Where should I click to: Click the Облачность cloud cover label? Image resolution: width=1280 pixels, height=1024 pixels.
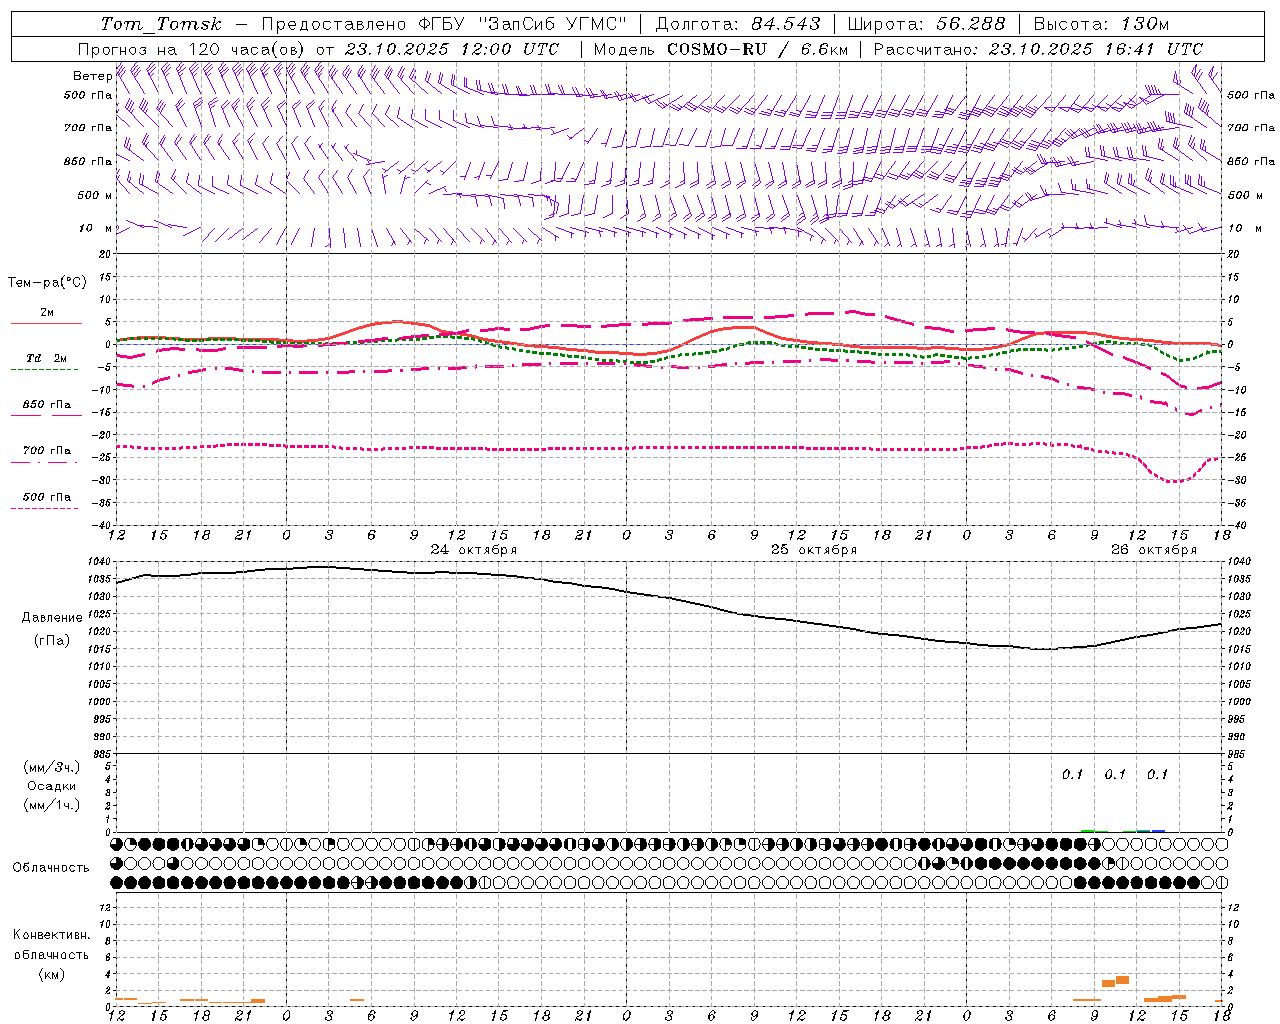pos(51,868)
